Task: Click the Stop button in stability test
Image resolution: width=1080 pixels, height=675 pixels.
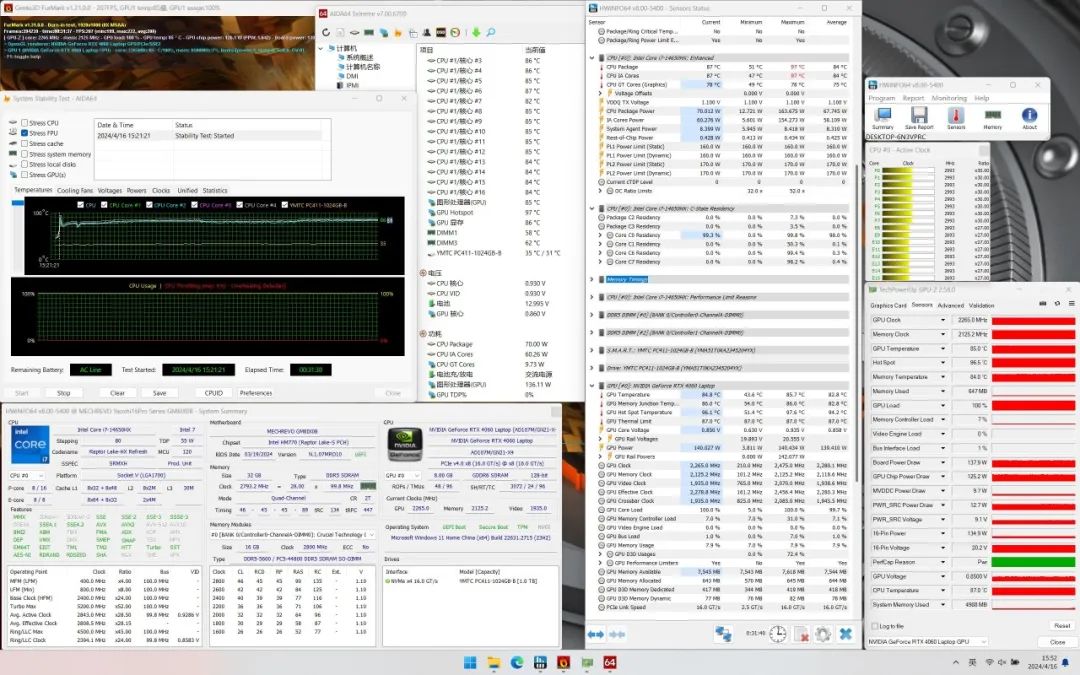Action: click(x=63, y=393)
